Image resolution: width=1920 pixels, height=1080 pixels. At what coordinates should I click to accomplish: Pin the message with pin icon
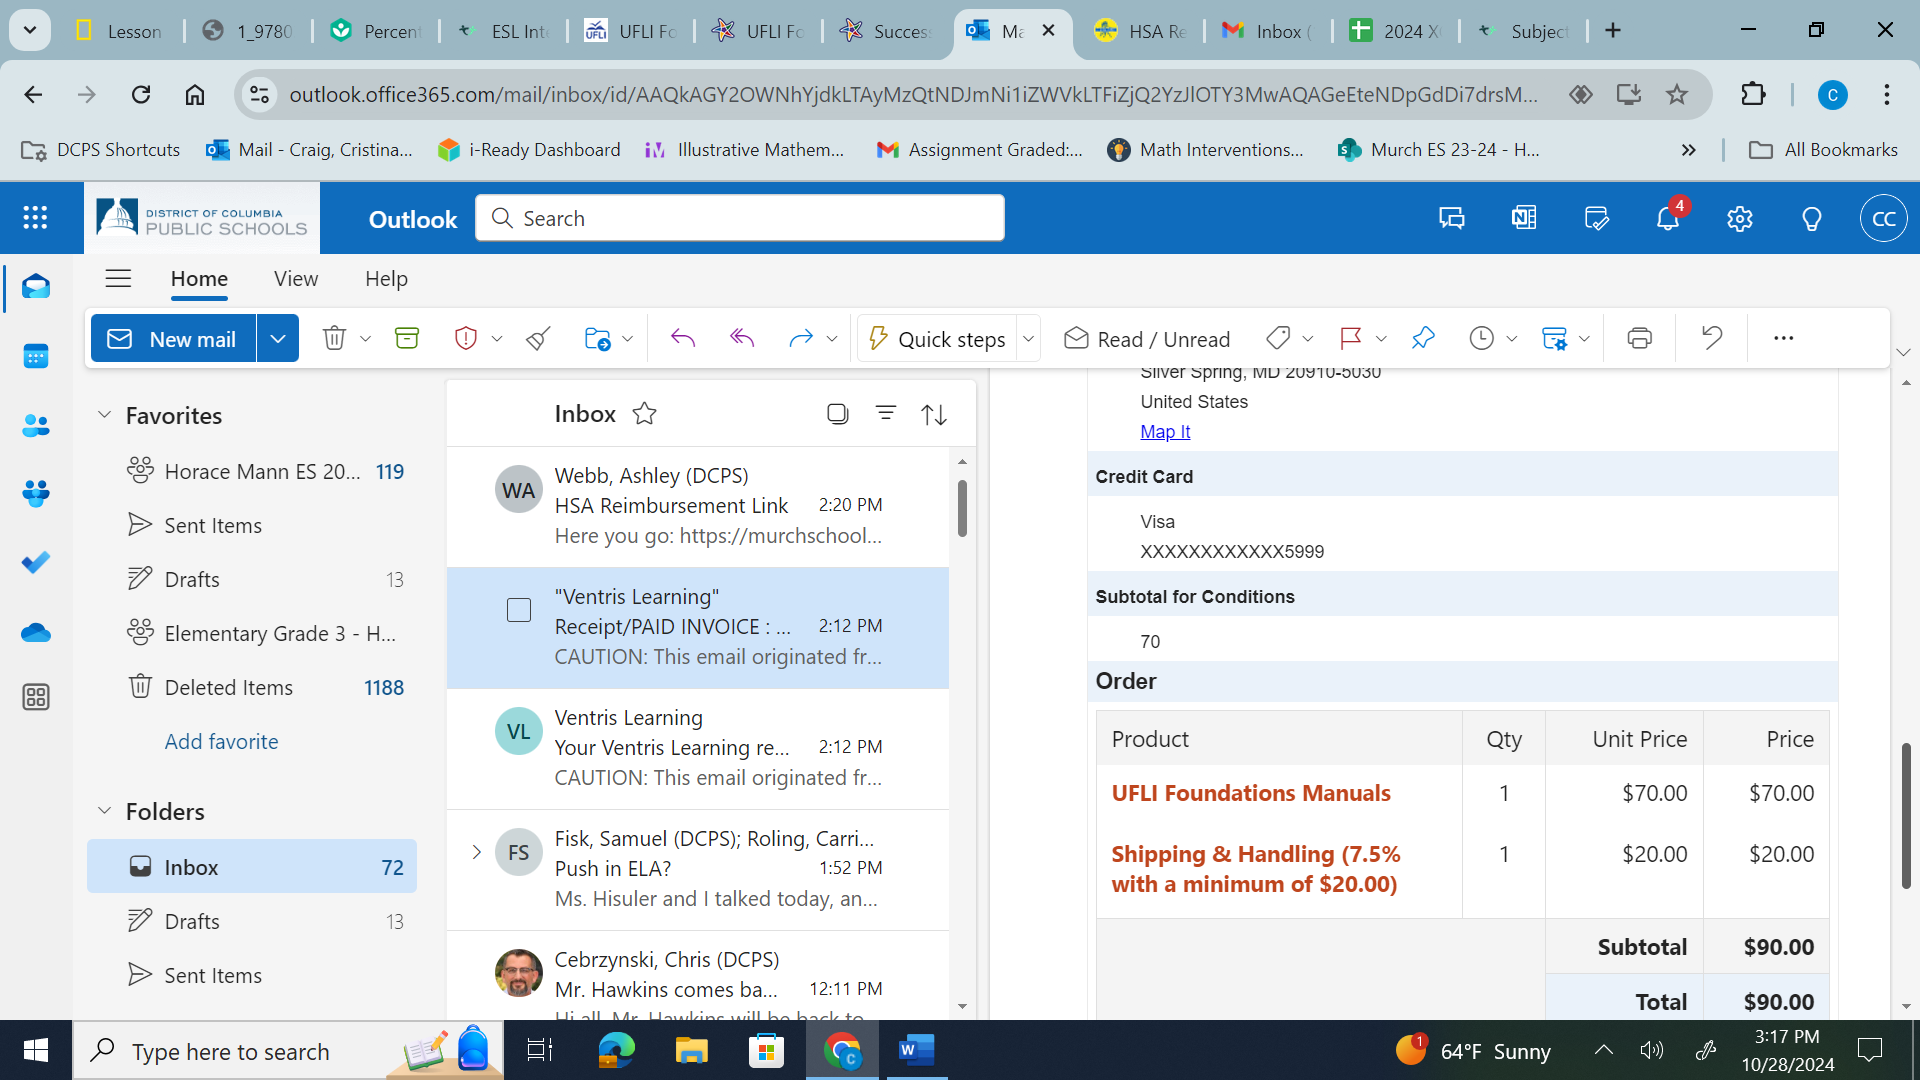pyautogui.click(x=1423, y=338)
